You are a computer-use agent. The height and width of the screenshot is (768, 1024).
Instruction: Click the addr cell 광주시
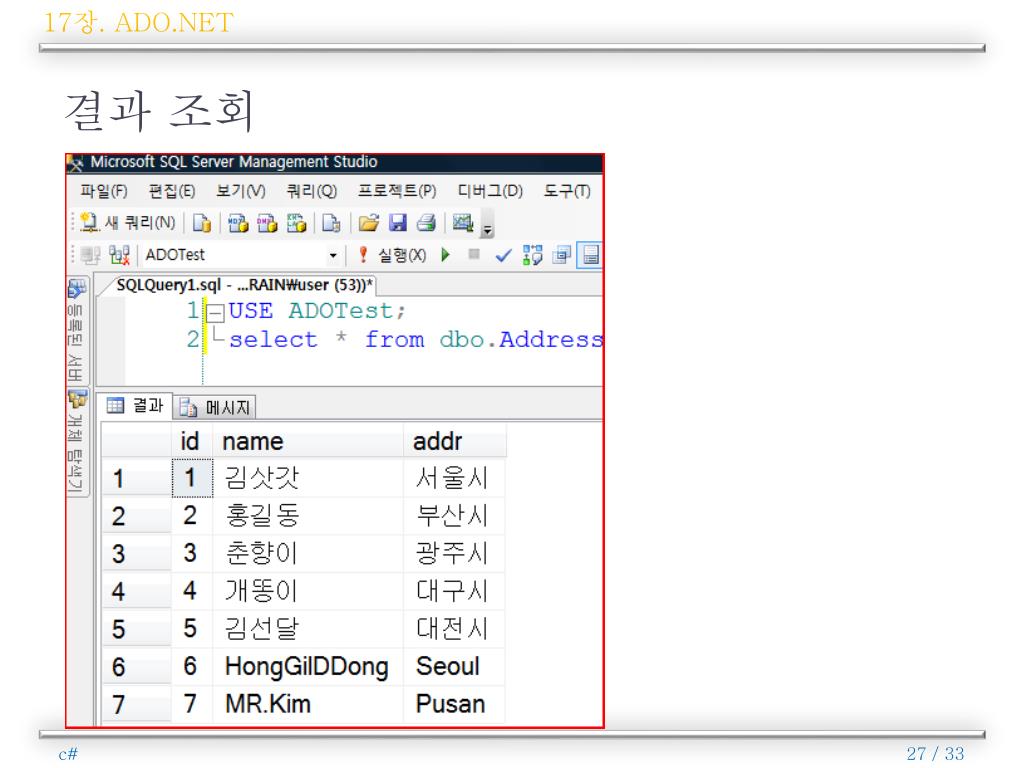pyautogui.click(x=455, y=554)
